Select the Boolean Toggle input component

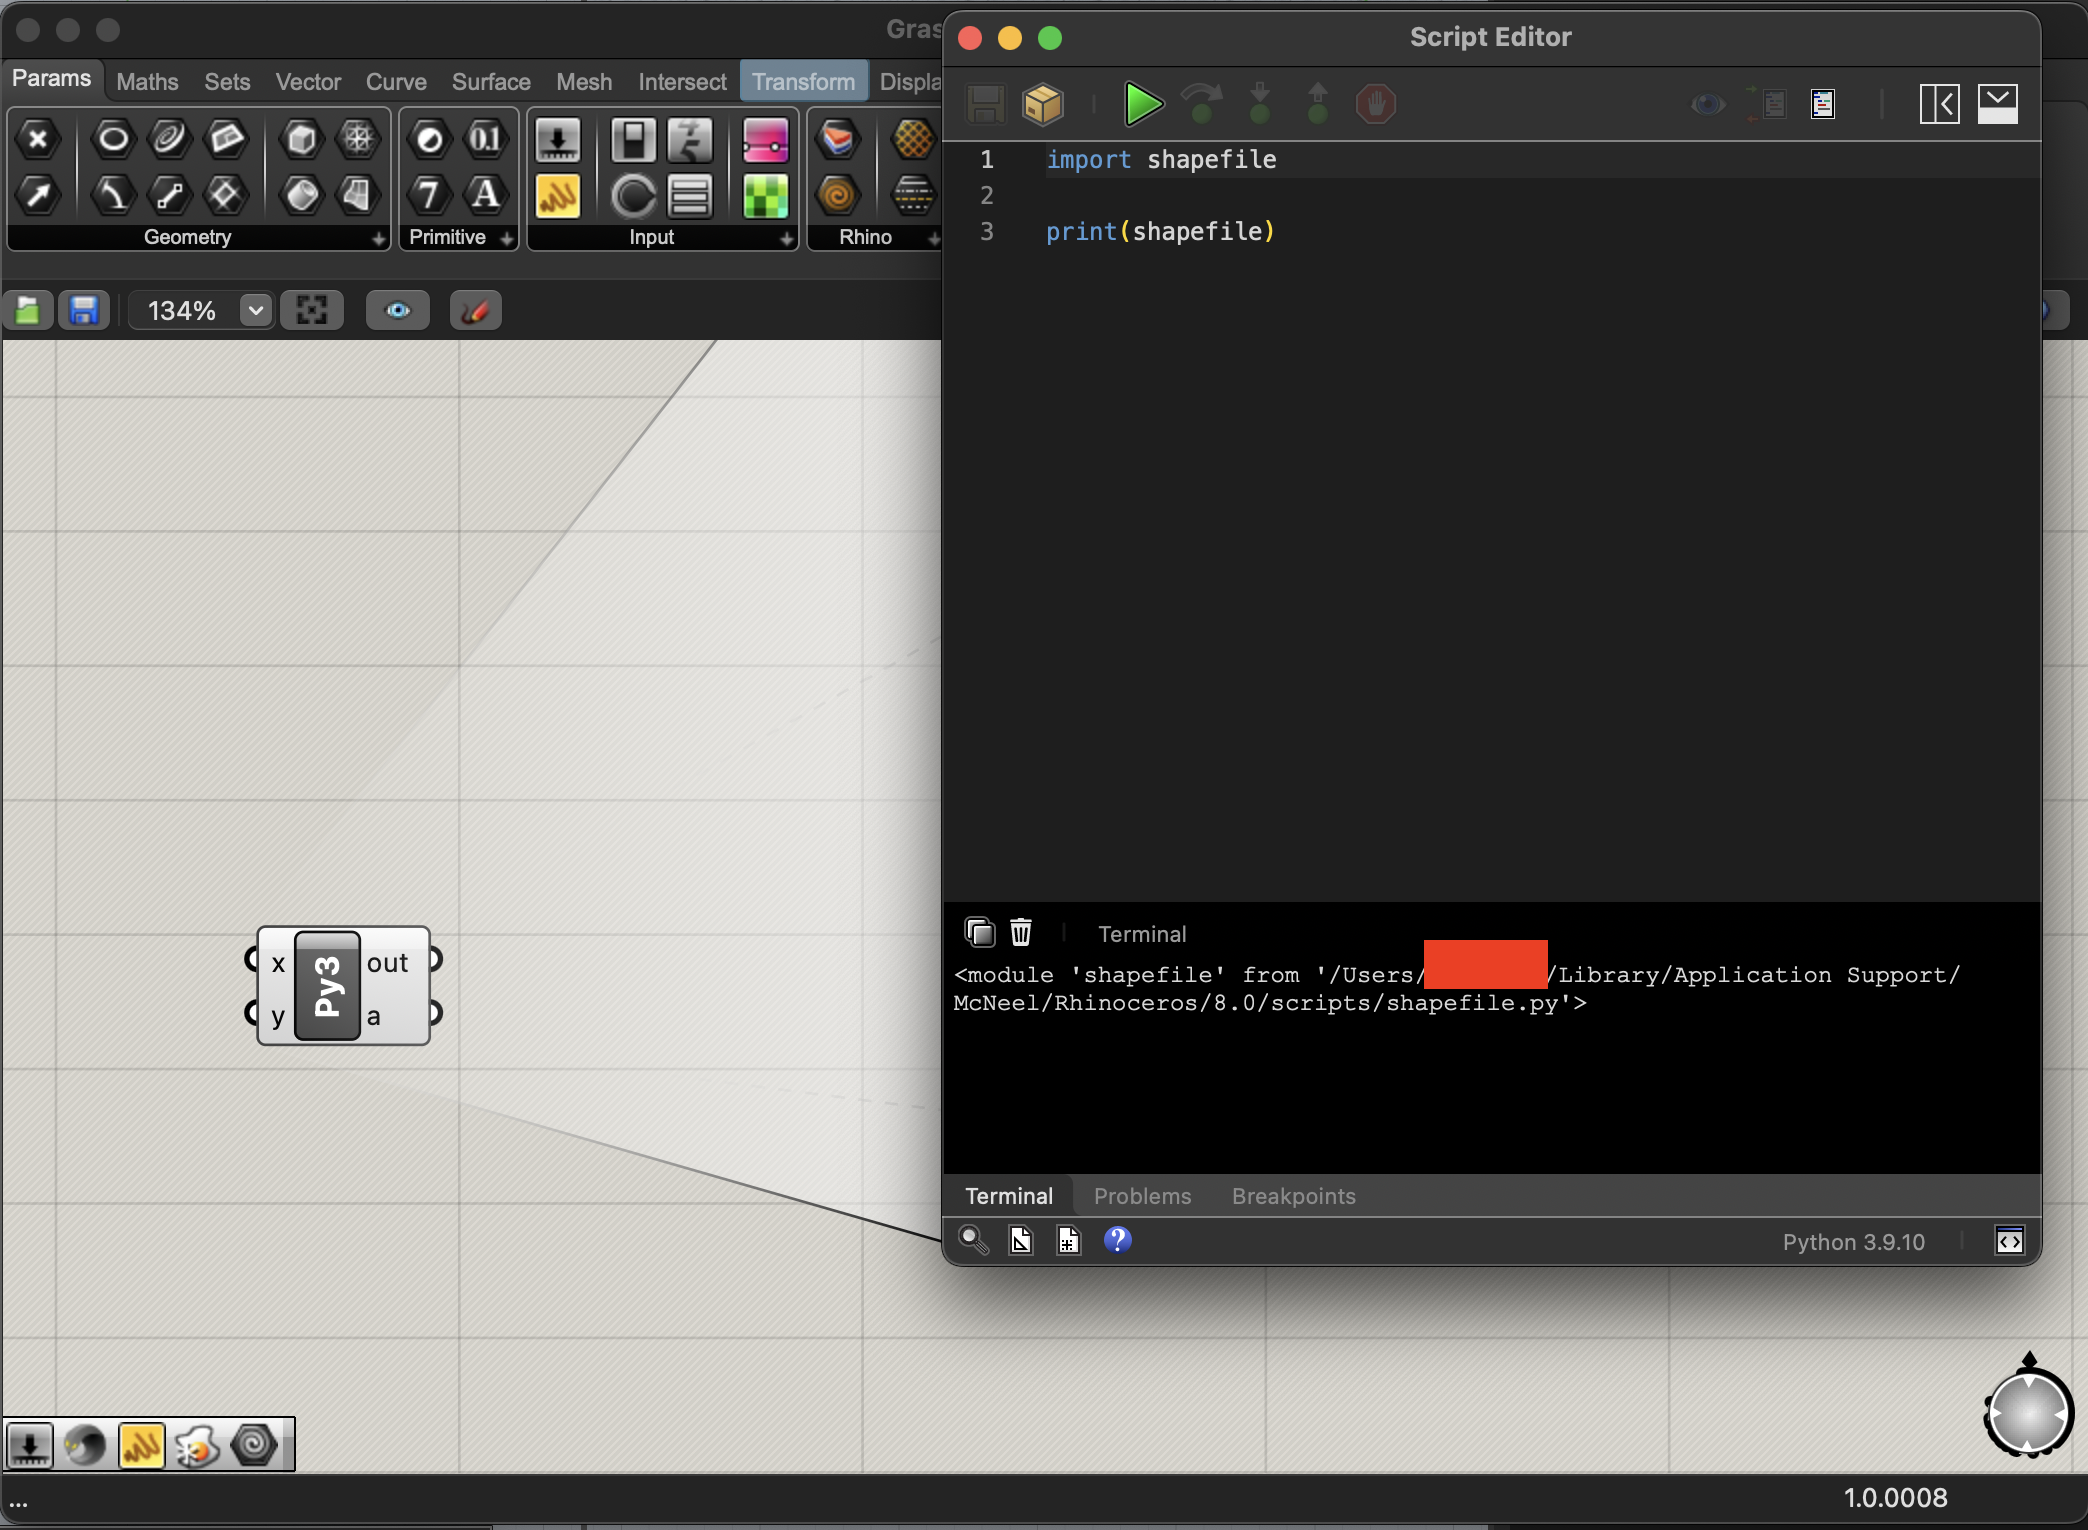coord(633,139)
